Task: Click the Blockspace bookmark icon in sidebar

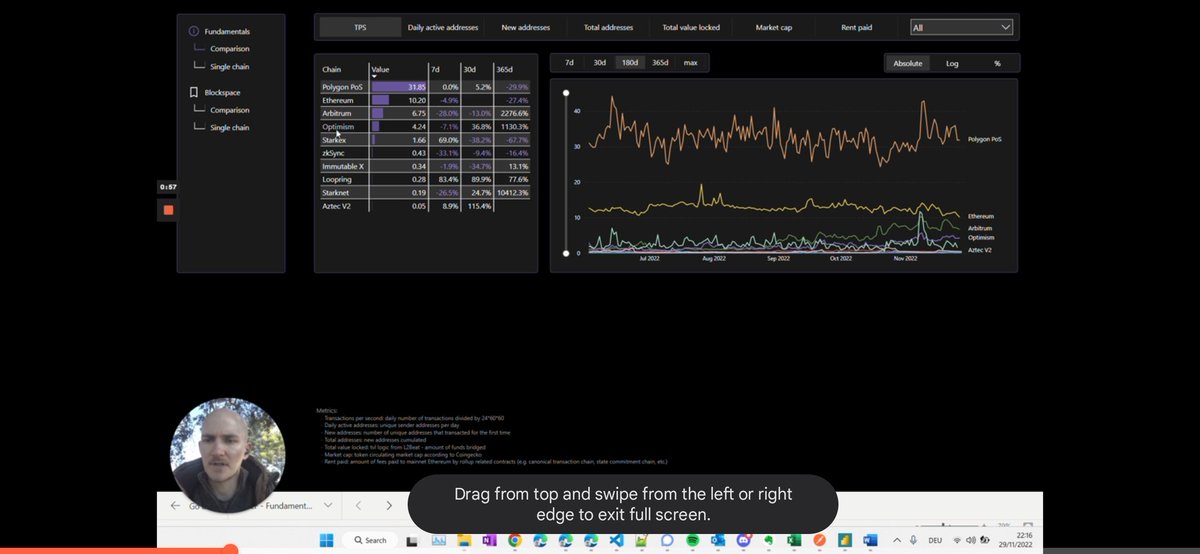Action: coord(193,92)
